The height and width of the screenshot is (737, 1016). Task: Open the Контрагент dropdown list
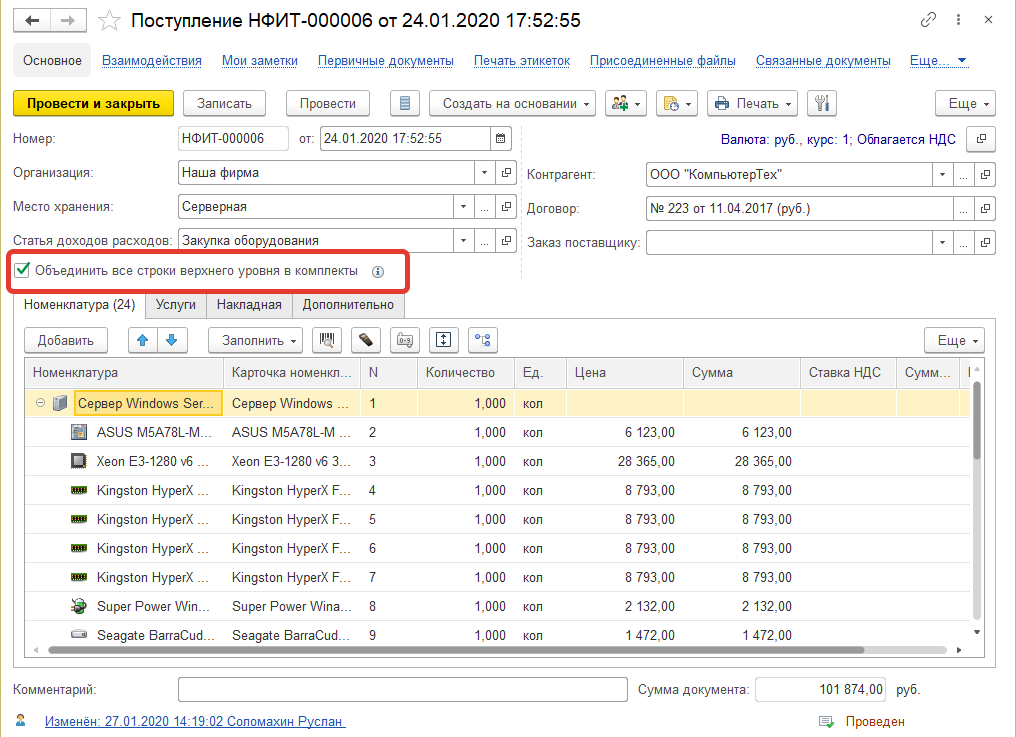click(x=942, y=175)
